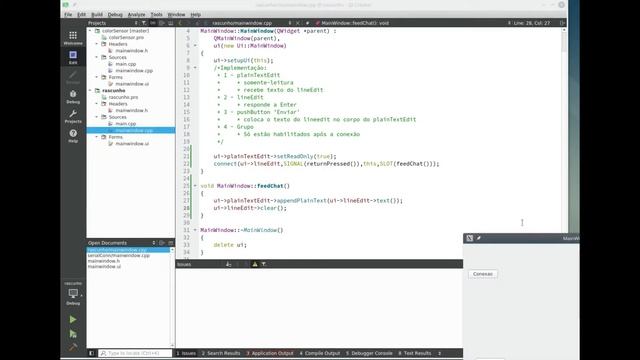Switch to 2 Search Results pane

[x=221, y=353]
